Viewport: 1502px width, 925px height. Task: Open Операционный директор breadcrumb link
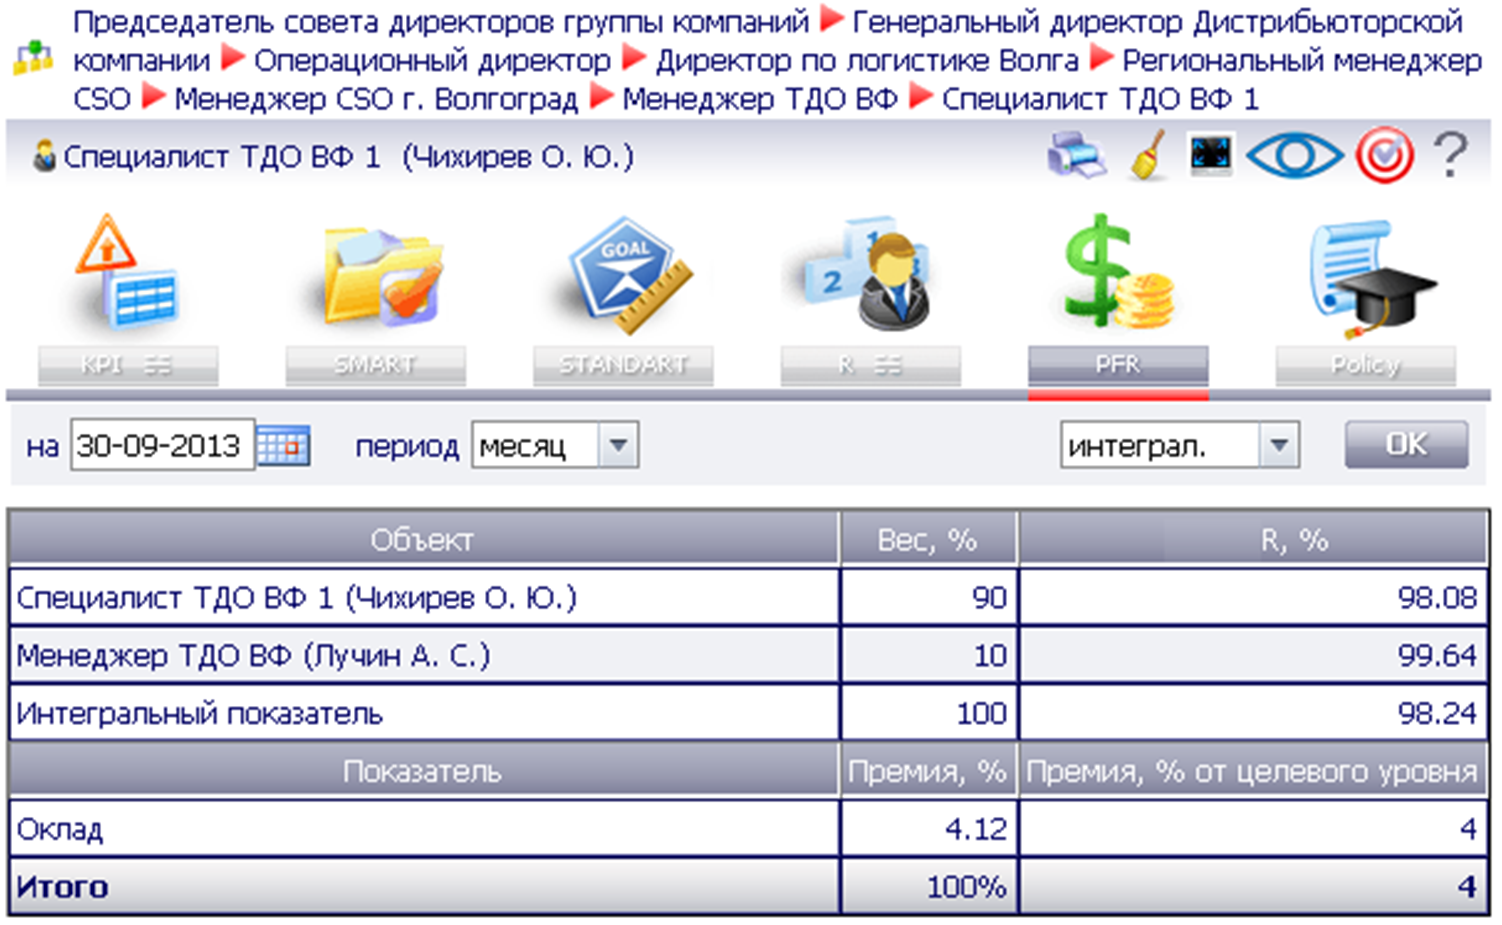[x=432, y=60]
